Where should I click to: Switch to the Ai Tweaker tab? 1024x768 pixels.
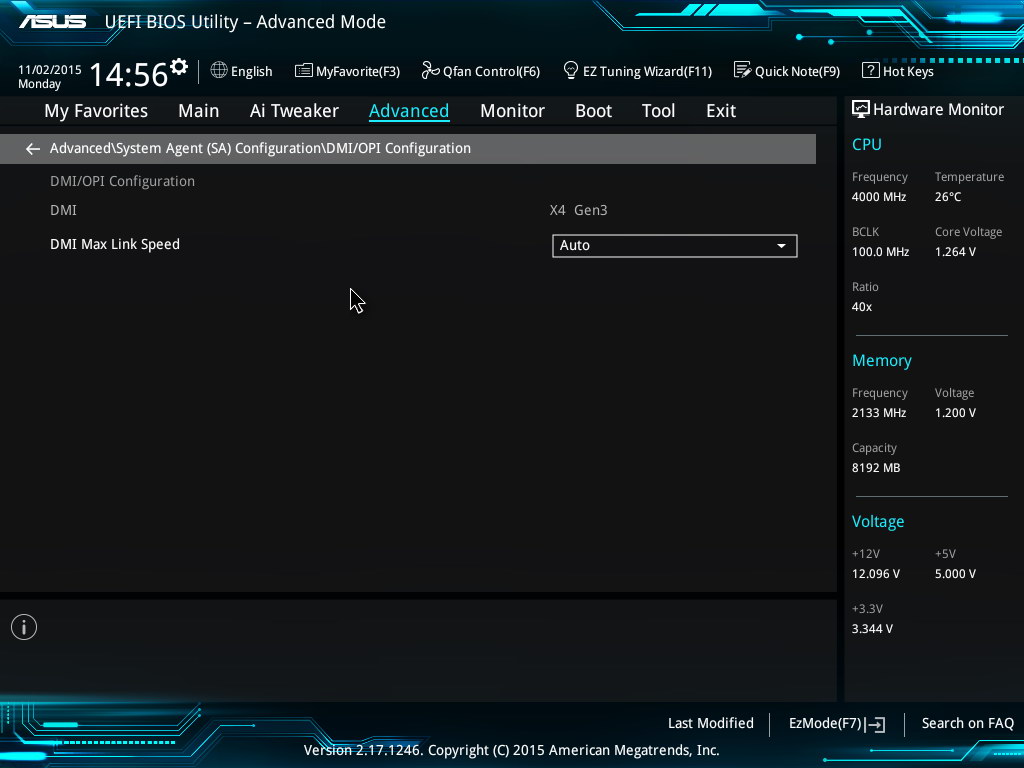pos(294,111)
